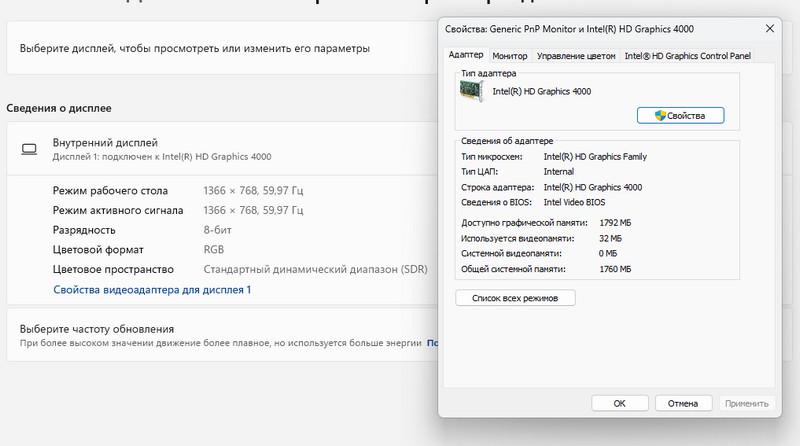Click the Применить button
This screenshot has height=446, width=800.
746,404
